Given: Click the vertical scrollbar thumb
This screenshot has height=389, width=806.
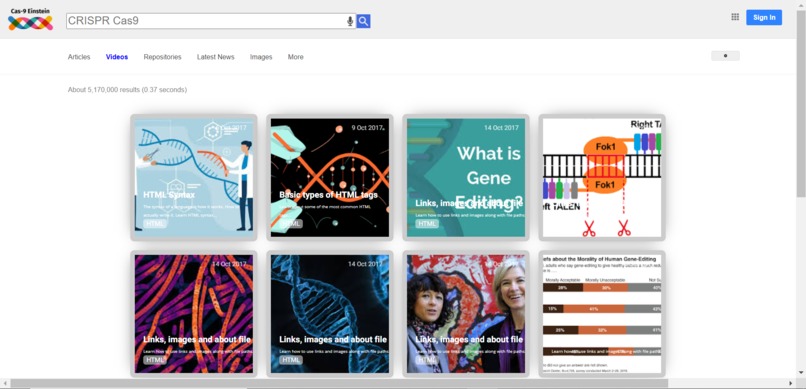Looking at the screenshot, I should (801, 103).
